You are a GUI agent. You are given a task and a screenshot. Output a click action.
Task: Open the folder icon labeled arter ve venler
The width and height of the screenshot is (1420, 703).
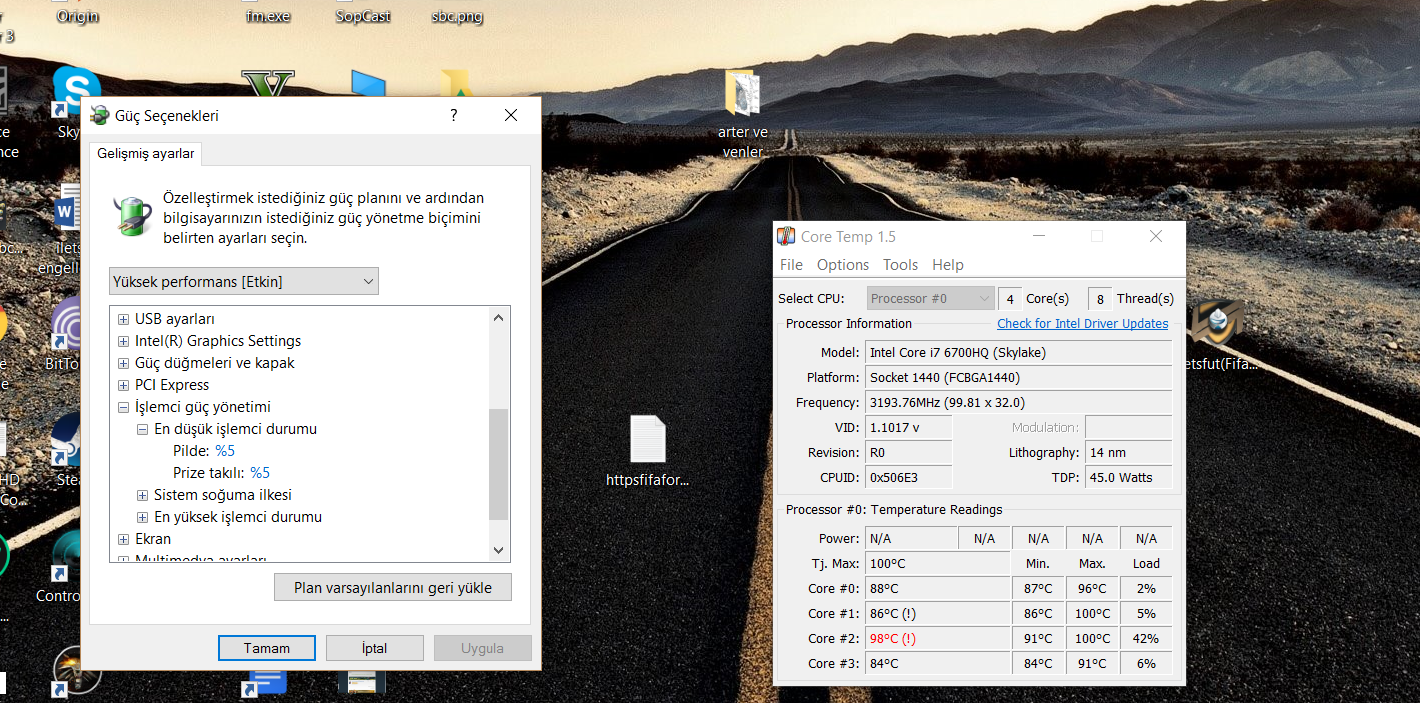click(x=742, y=95)
